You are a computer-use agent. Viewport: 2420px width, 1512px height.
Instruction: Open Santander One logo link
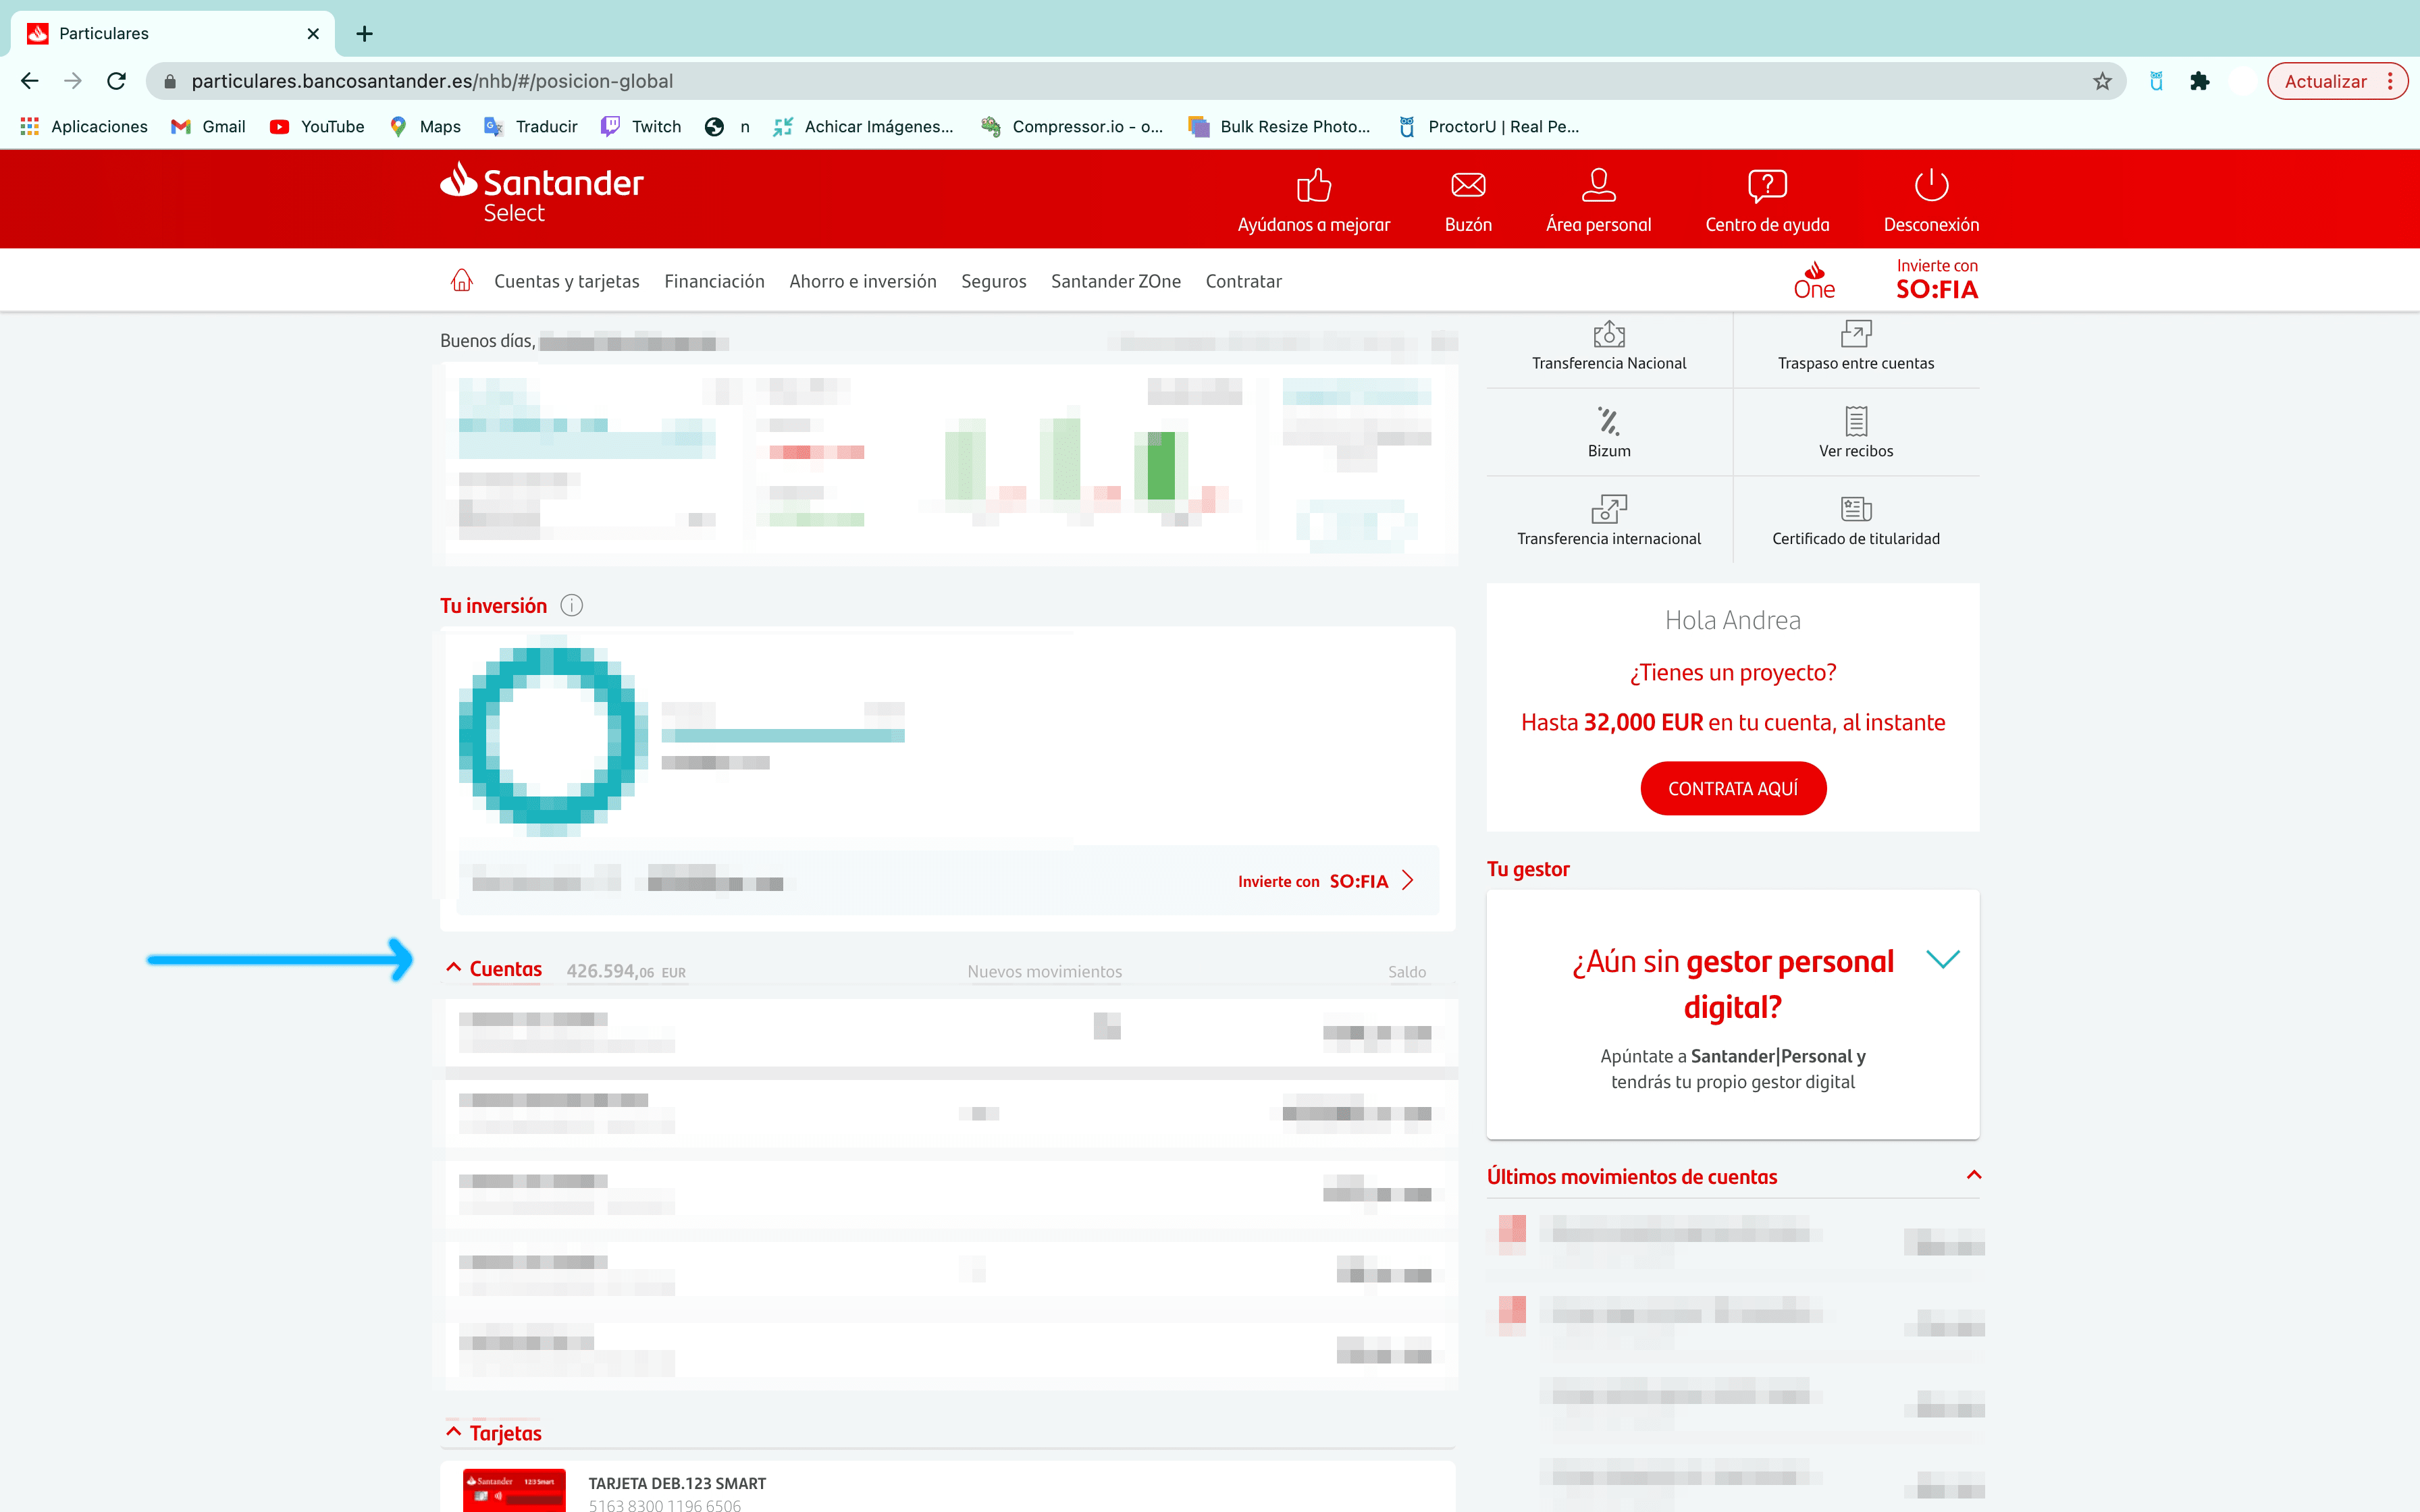point(1814,281)
